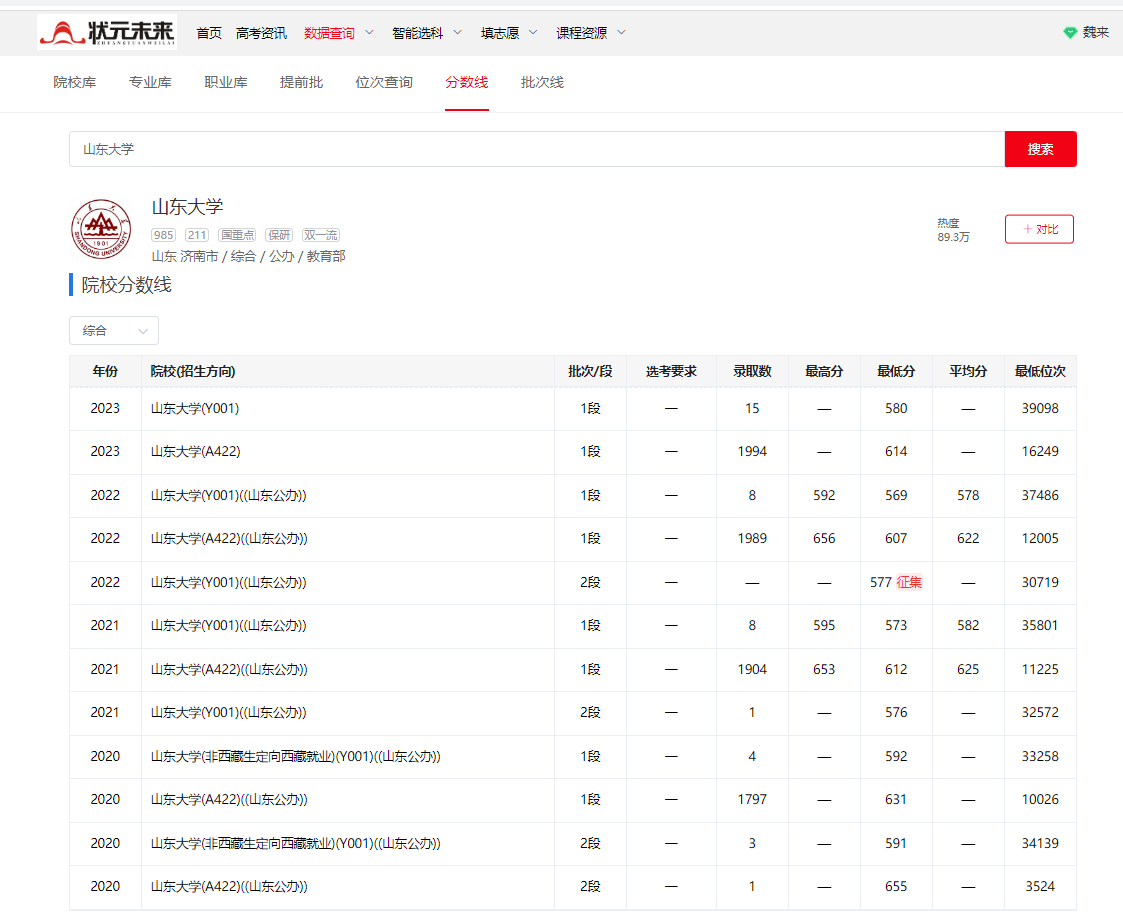The width and height of the screenshot is (1123, 917).
Task: Click the red 搜索 button
Action: (x=1040, y=149)
